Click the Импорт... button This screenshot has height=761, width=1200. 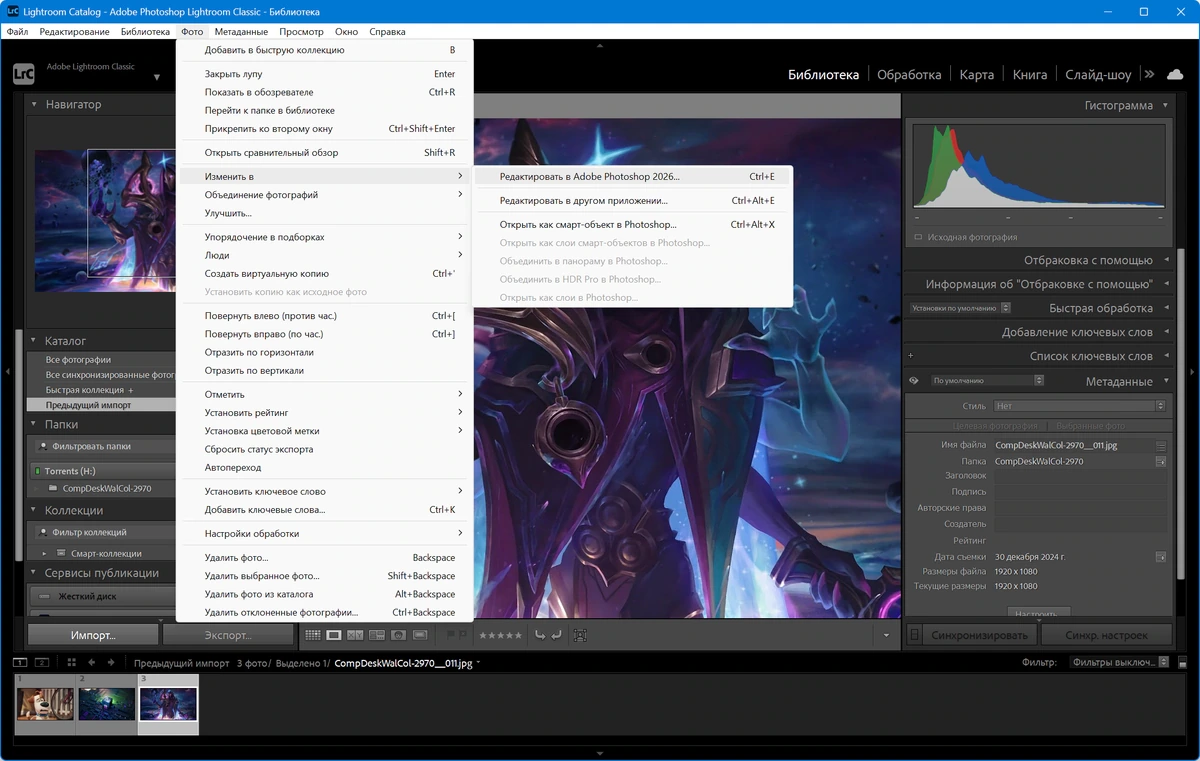click(93, 635)
